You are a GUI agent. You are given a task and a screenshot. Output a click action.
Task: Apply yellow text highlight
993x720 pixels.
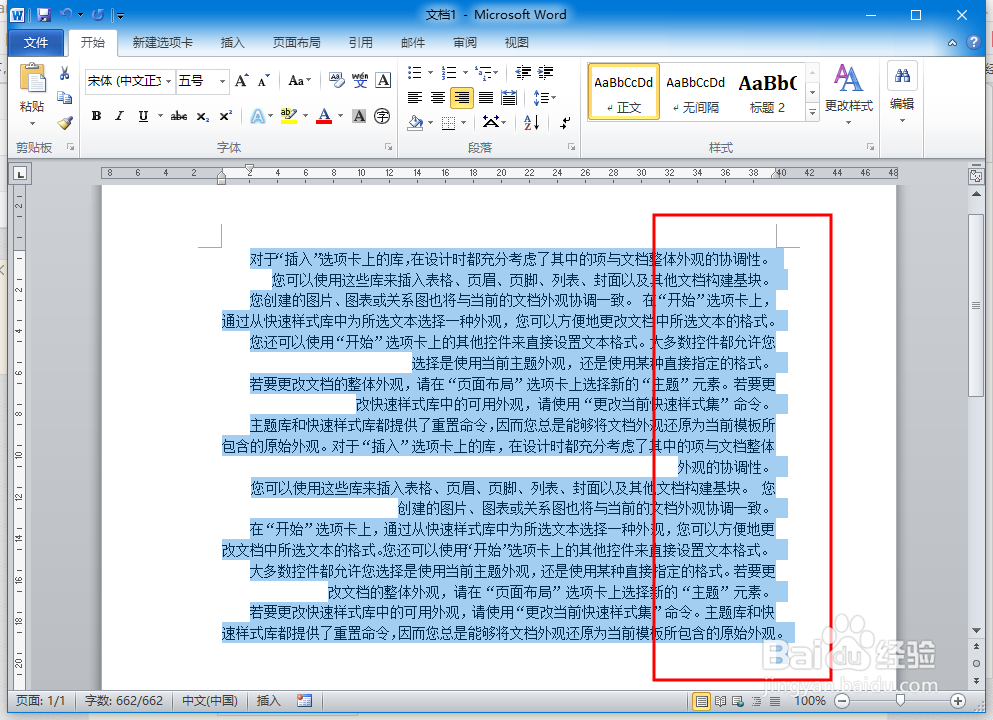point(289,114)
